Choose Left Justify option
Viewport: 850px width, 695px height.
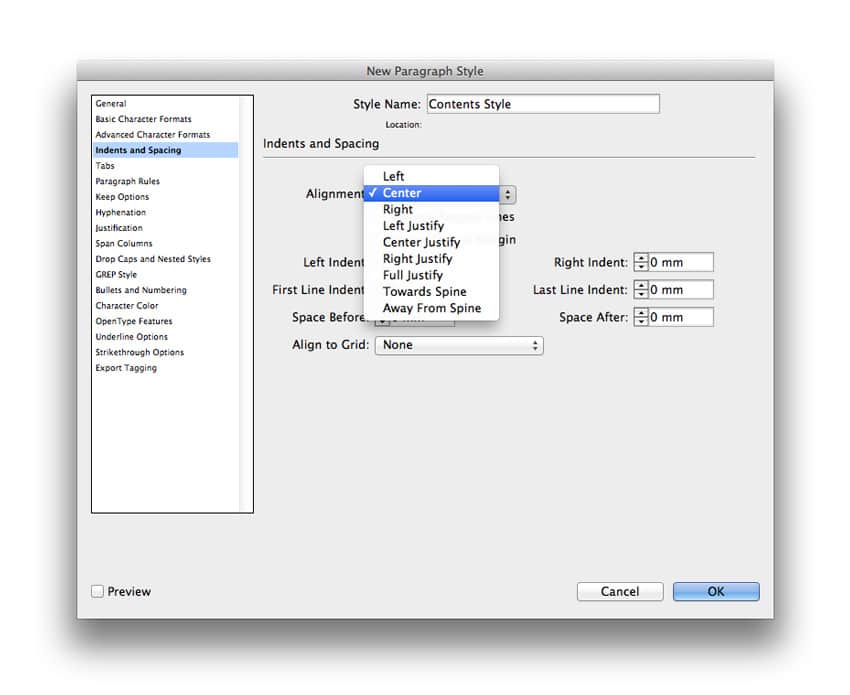(431, 226)
